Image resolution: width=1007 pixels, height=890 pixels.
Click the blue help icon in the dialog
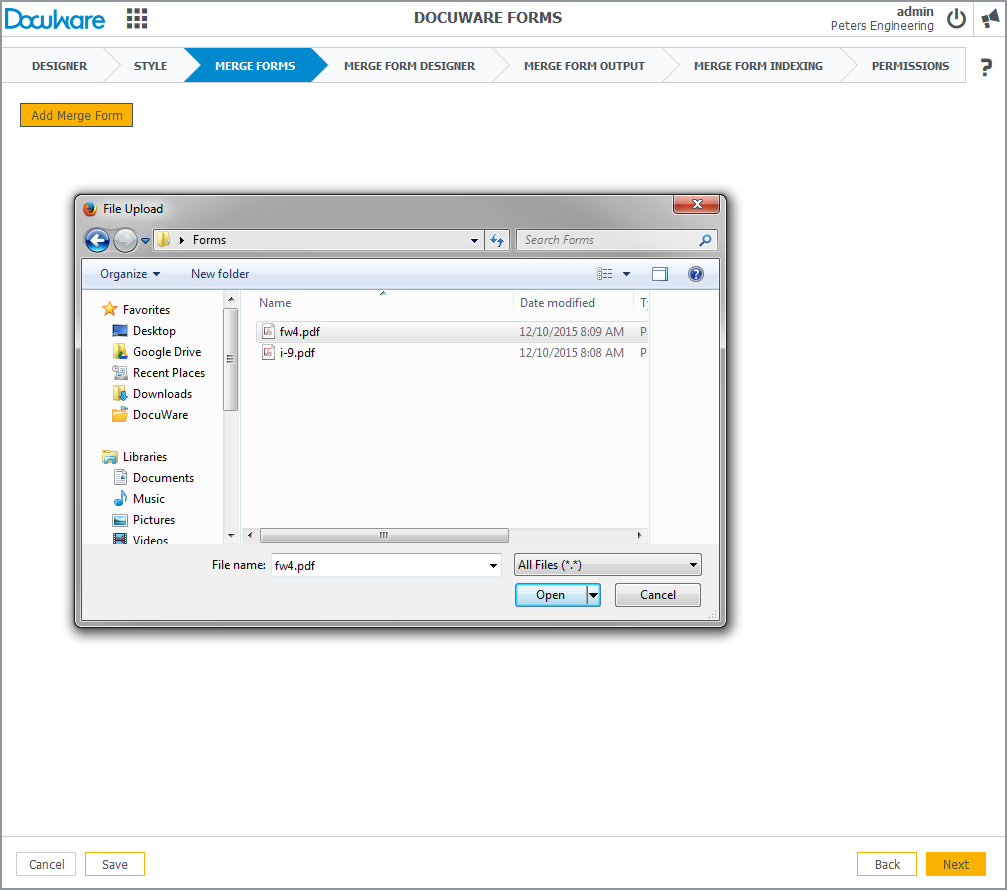pos(696,274)
